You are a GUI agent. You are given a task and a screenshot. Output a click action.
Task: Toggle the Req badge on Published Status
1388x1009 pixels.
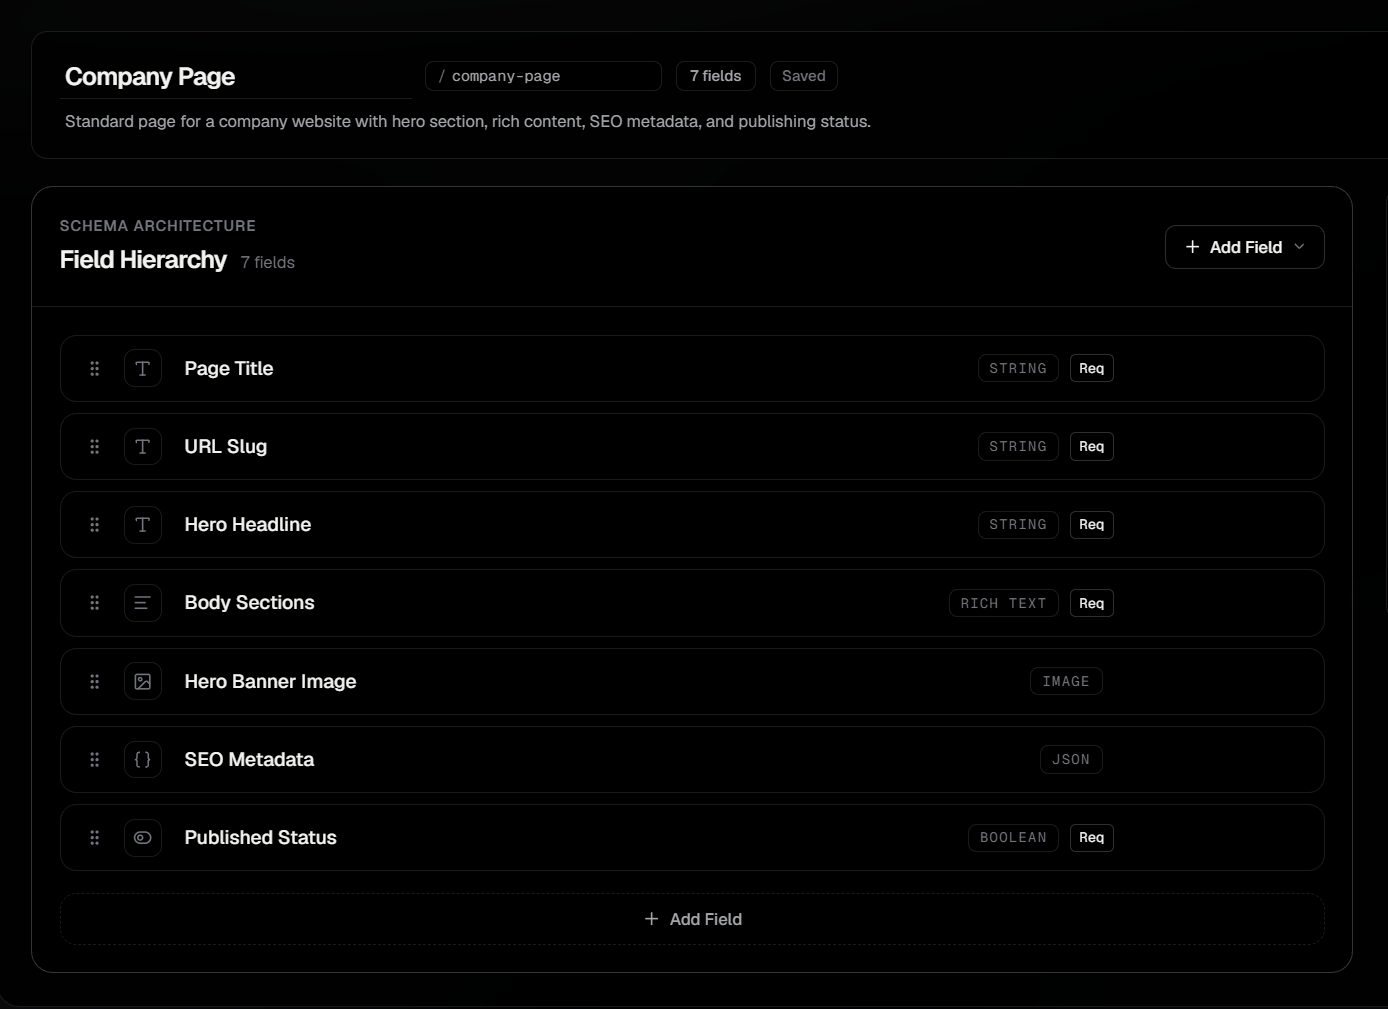click(x=1092, y=838)
